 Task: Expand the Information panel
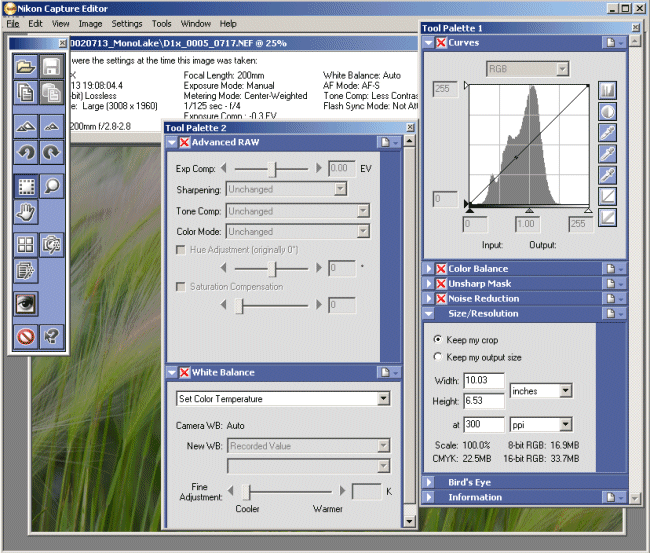pos(429,497)
